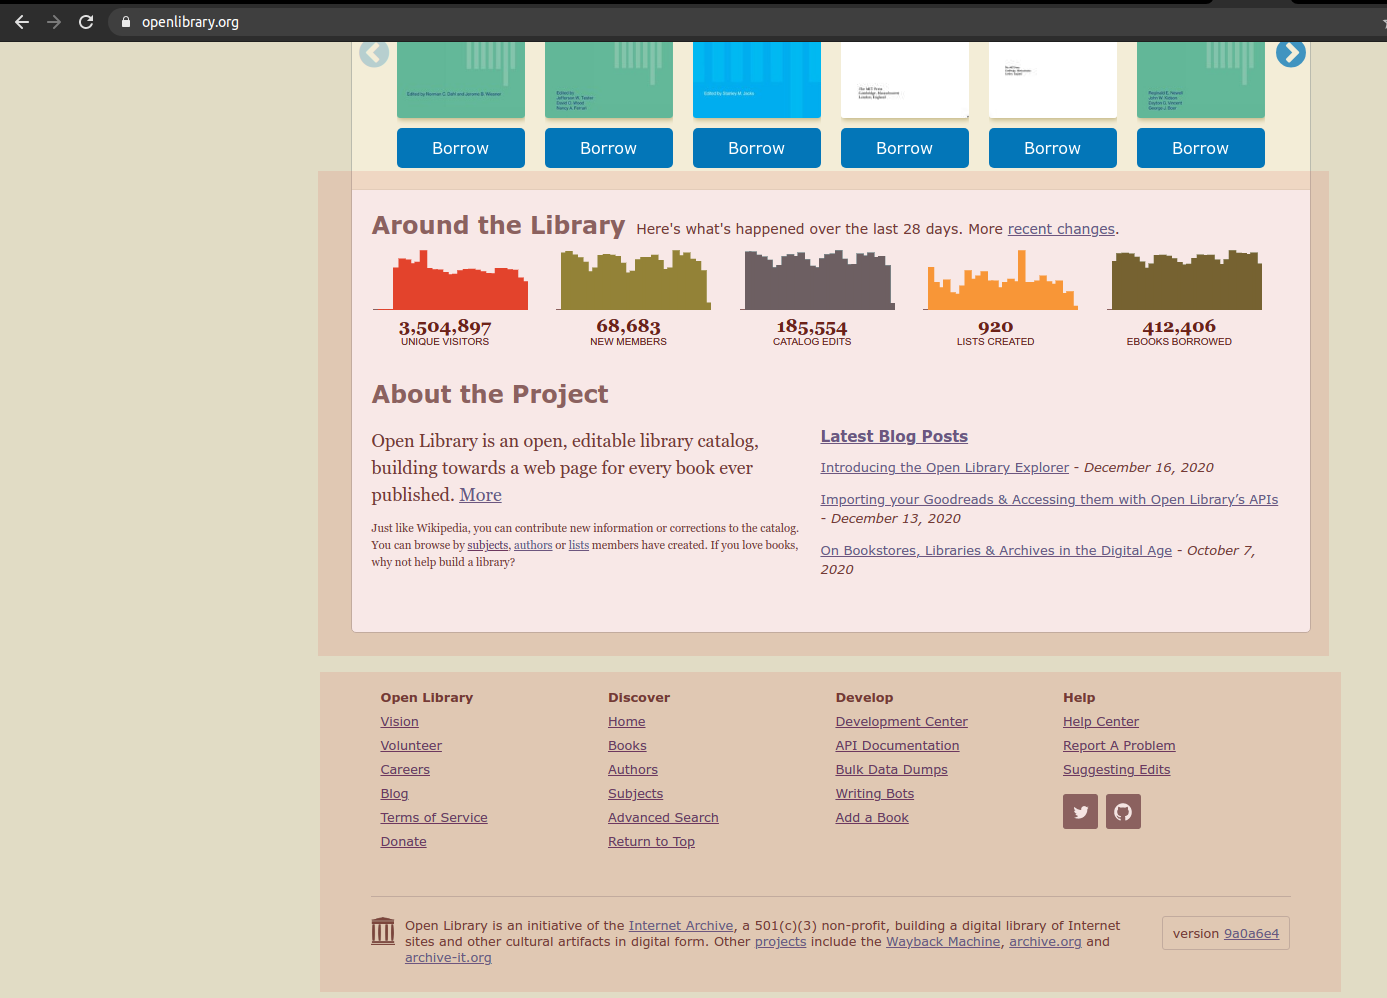
Task: Open the recent changes link
Action: (1060, 228)
